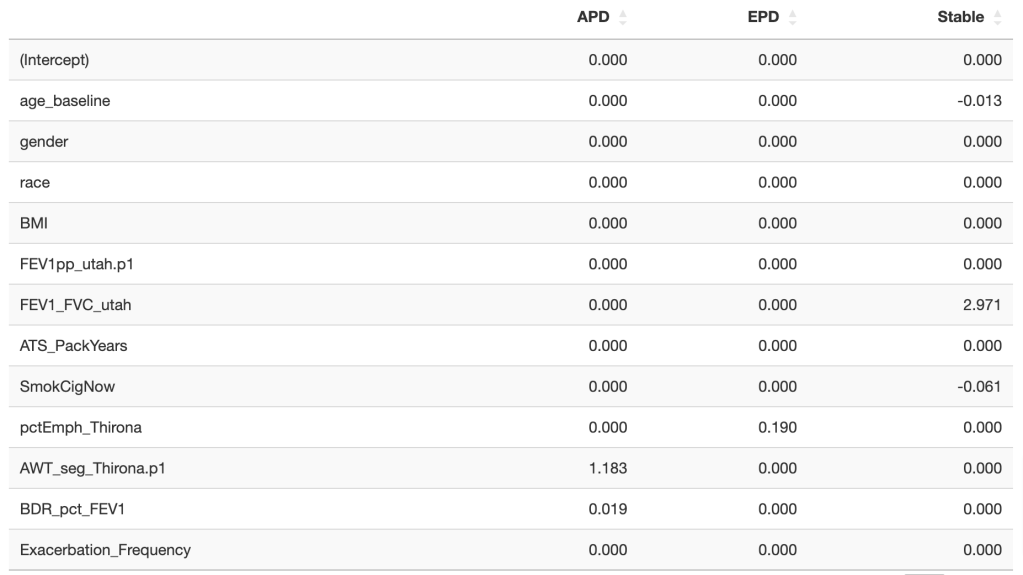
Task: Click the 1.183 APD value for AWT_seg_Thirona.p1
Action: (608, 468)
